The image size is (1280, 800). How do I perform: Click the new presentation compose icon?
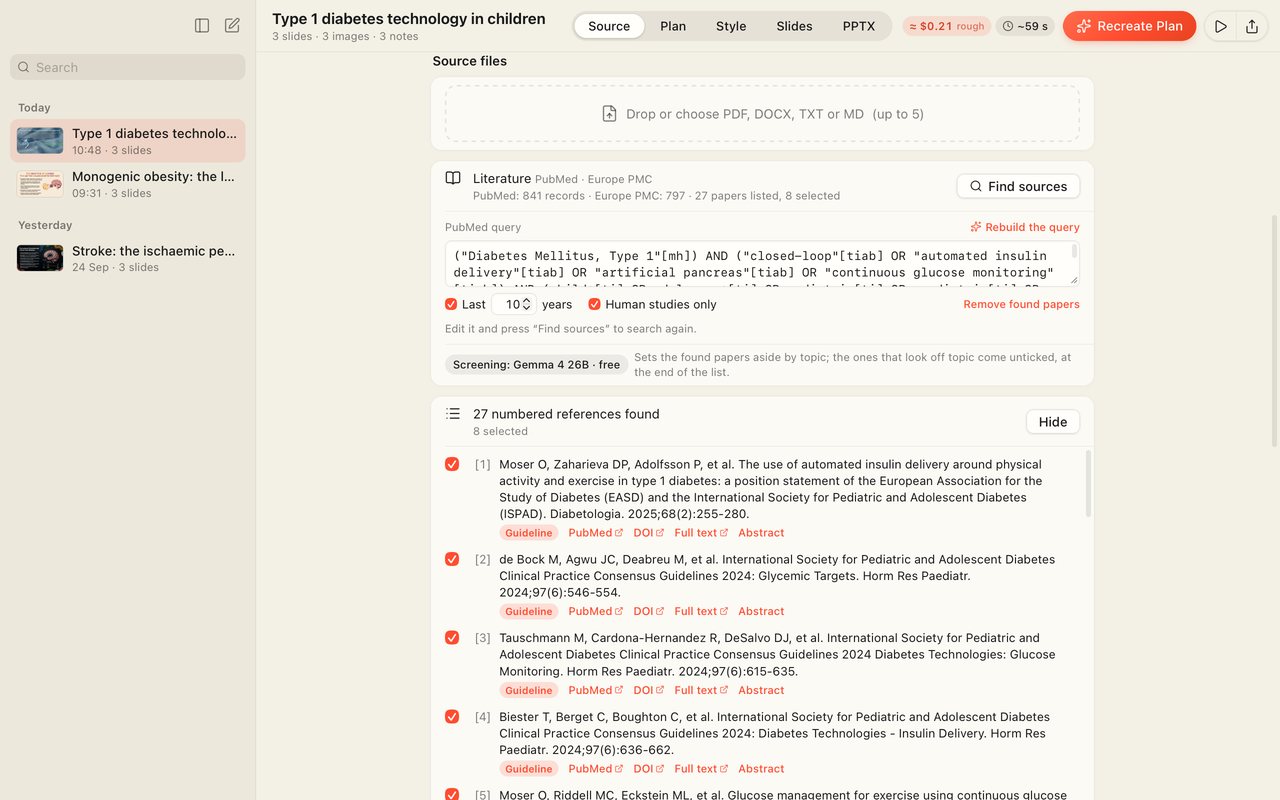[232, 26]
